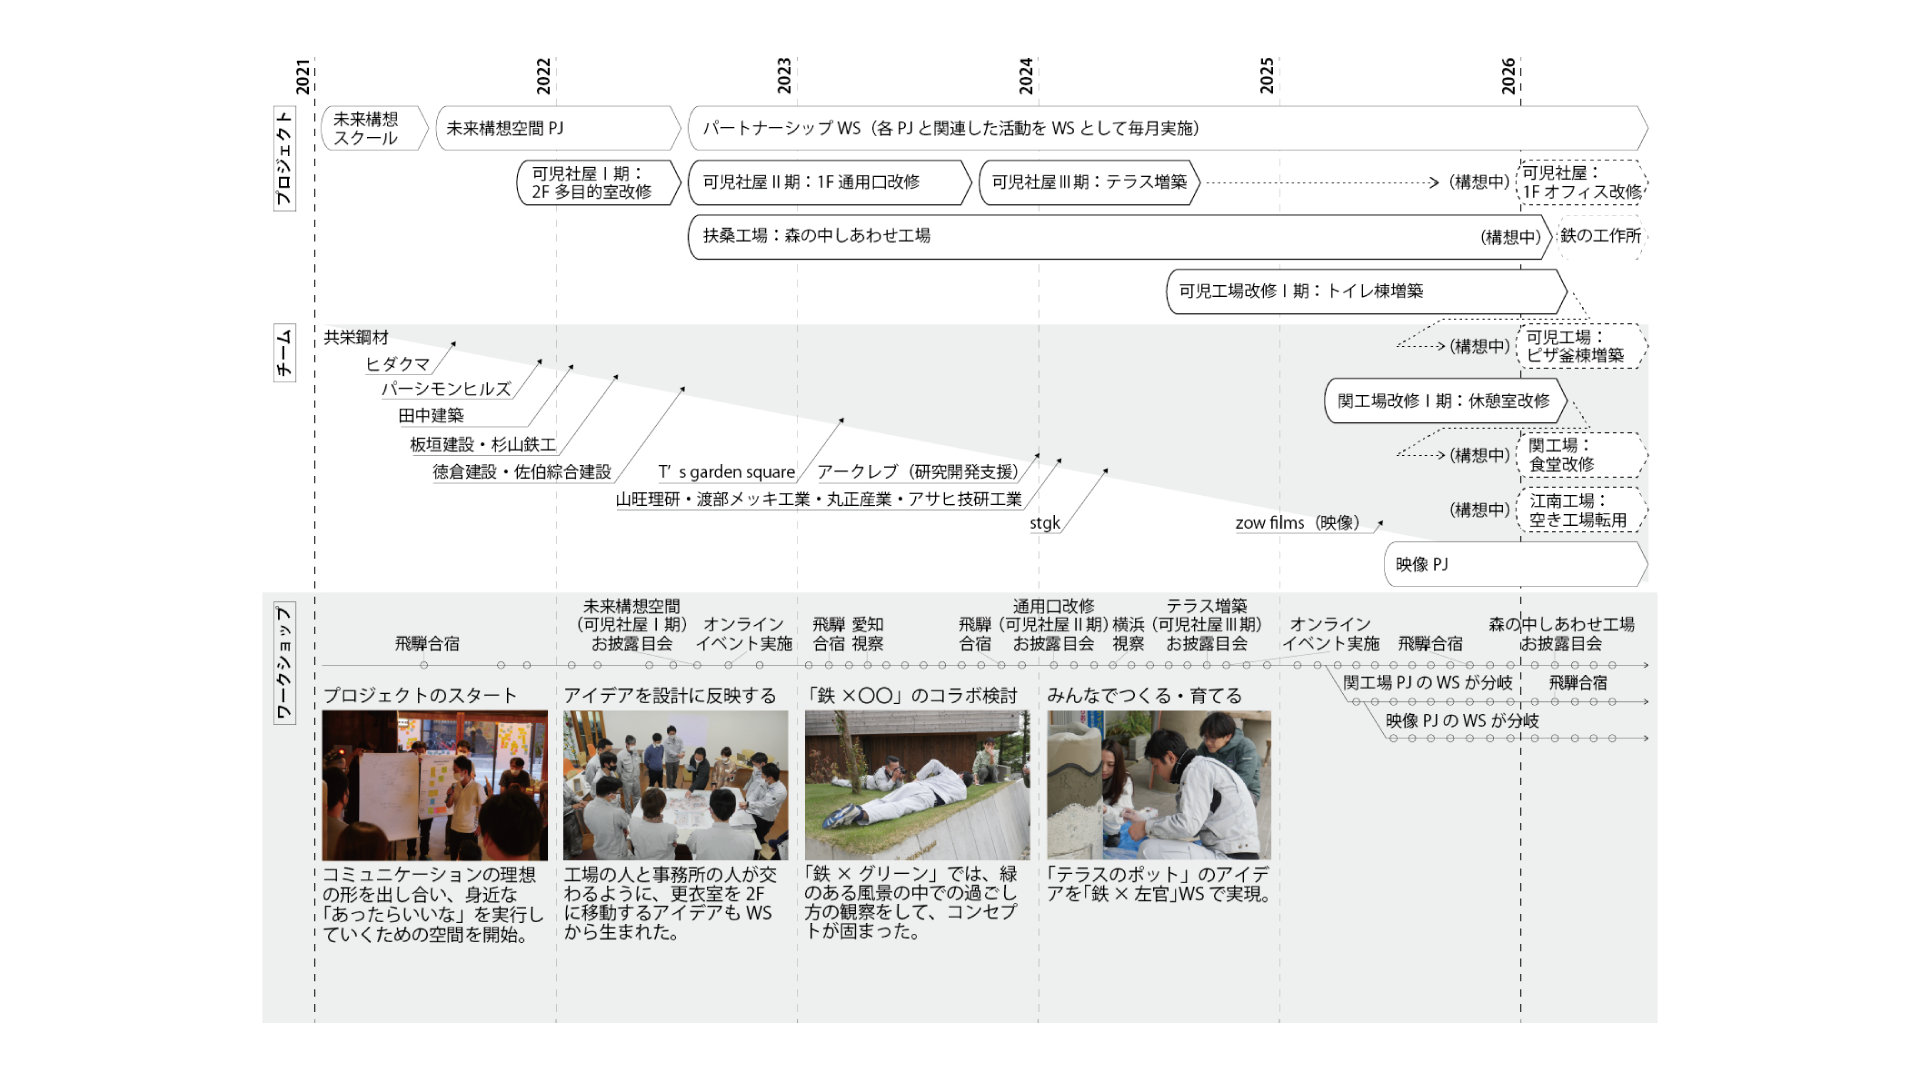Screen dimensions: 1920x1080
Task: Select the 扶桑工場：森の中しあわせ工場 bar
Action: pos(1120,237)
